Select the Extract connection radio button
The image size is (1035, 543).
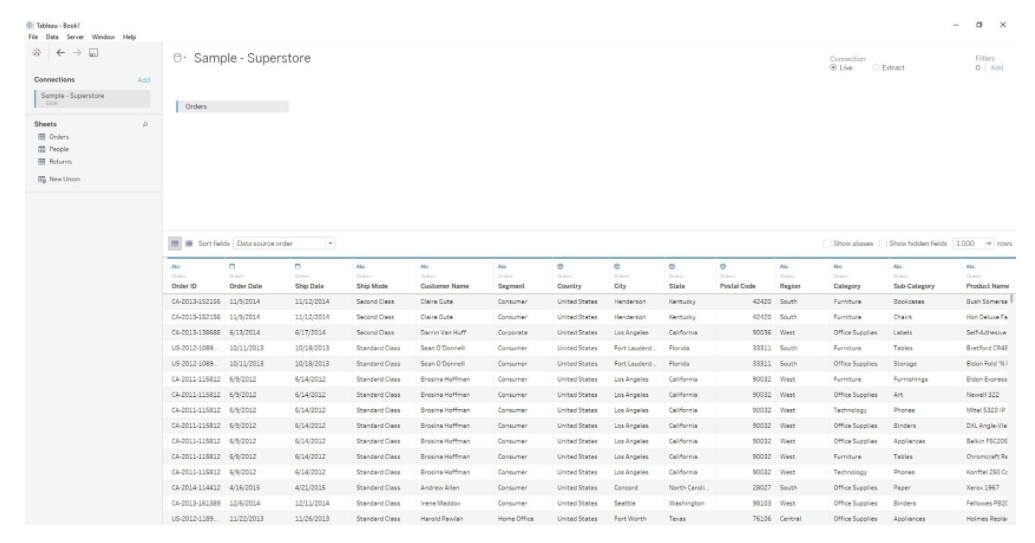point(876,68)
